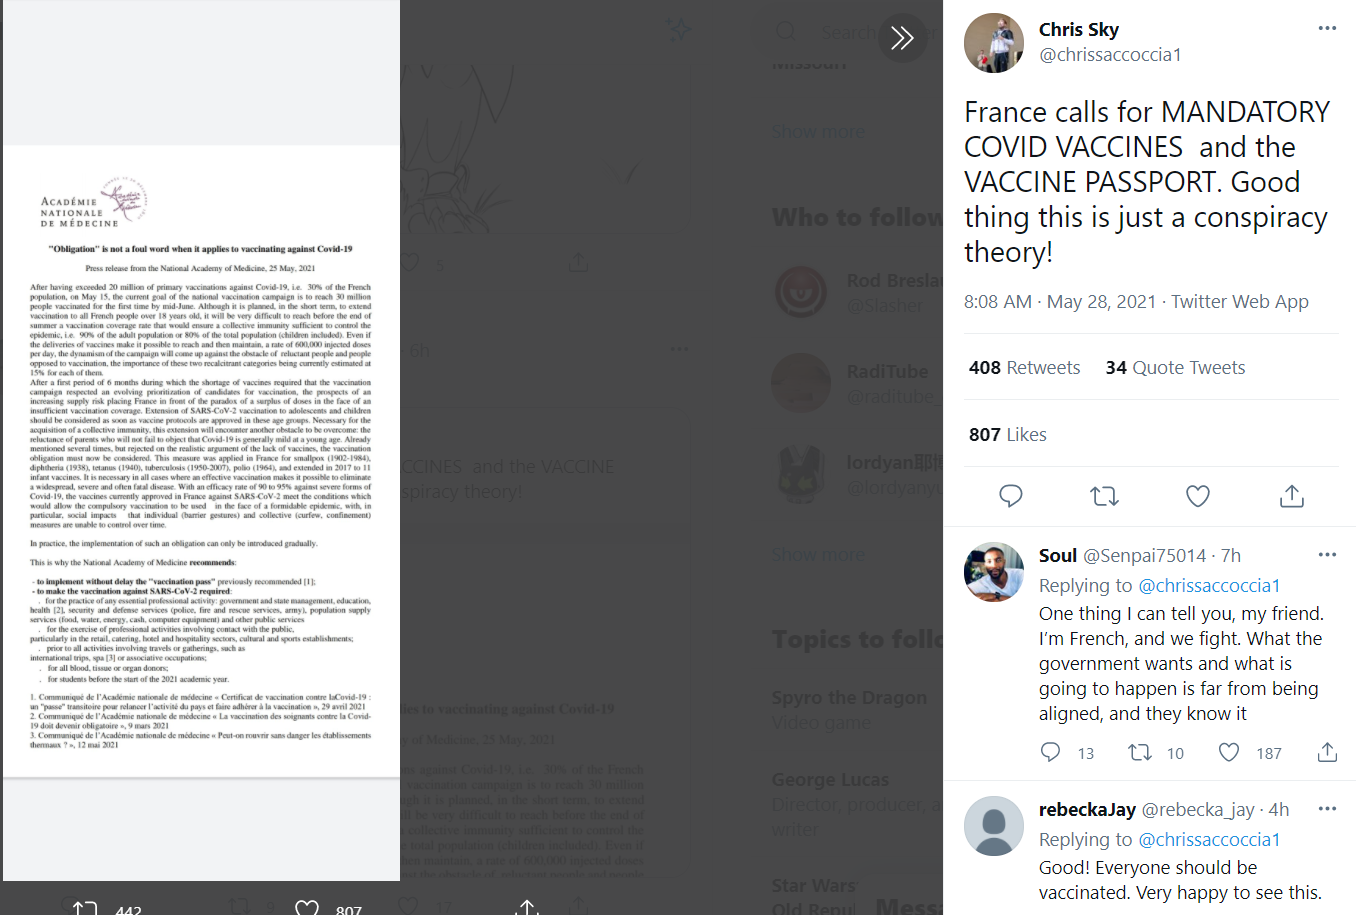Retweet Soul's reply with 10 retweets

[1139, 752]
